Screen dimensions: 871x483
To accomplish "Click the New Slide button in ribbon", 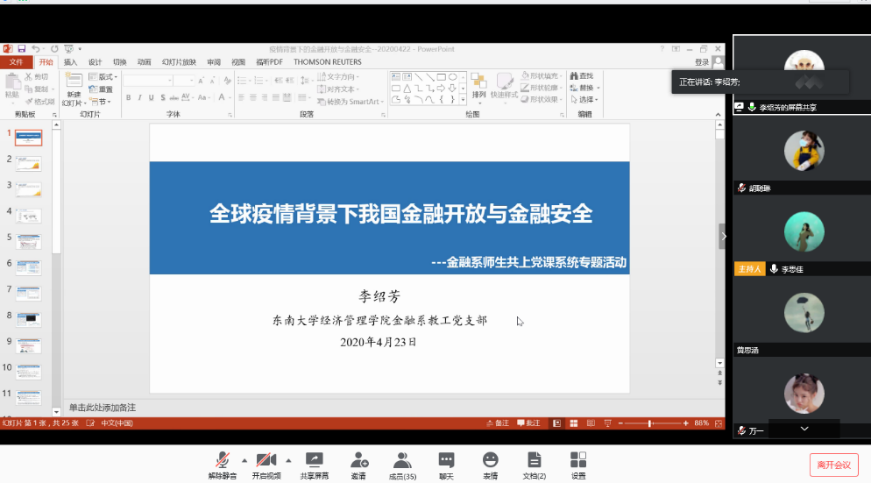I will click(x=74, y=92).
